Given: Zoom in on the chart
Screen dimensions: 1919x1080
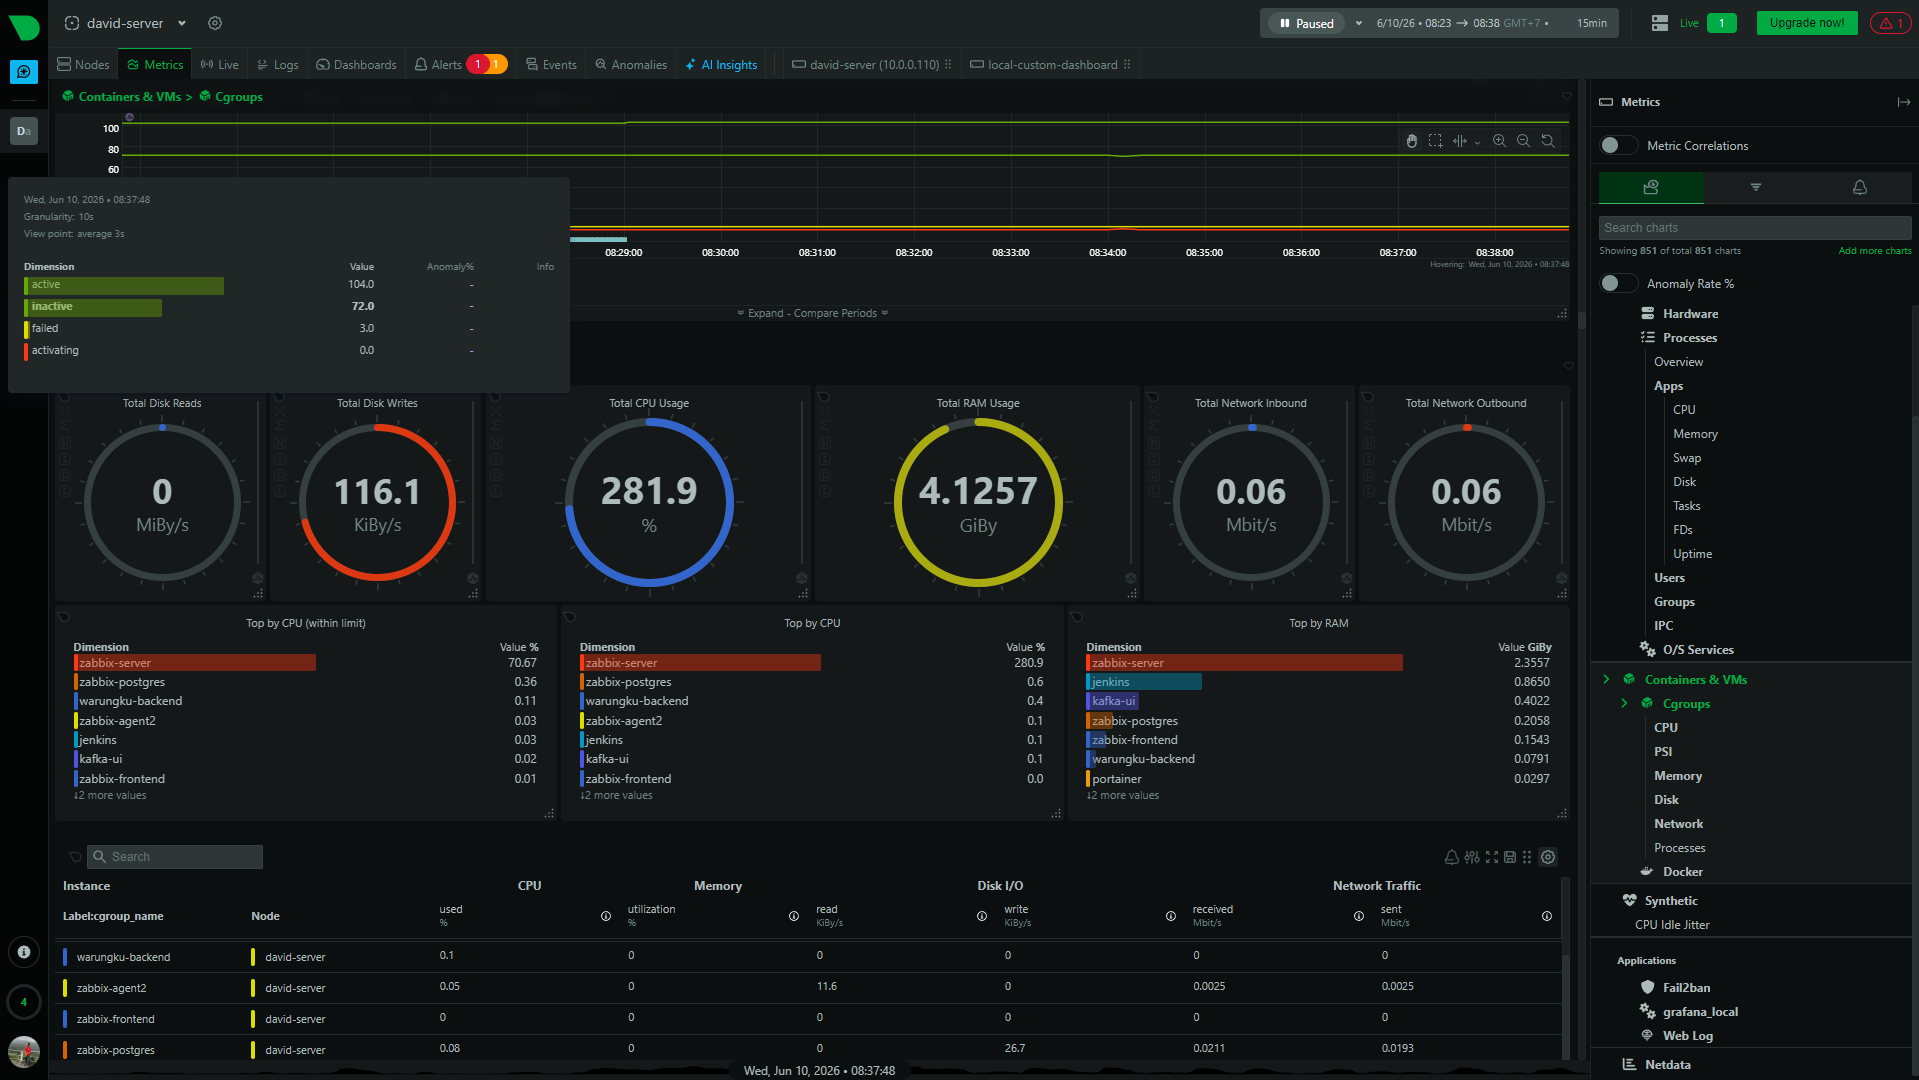Looking at the screenshot, I should (x=1499, y=141).
